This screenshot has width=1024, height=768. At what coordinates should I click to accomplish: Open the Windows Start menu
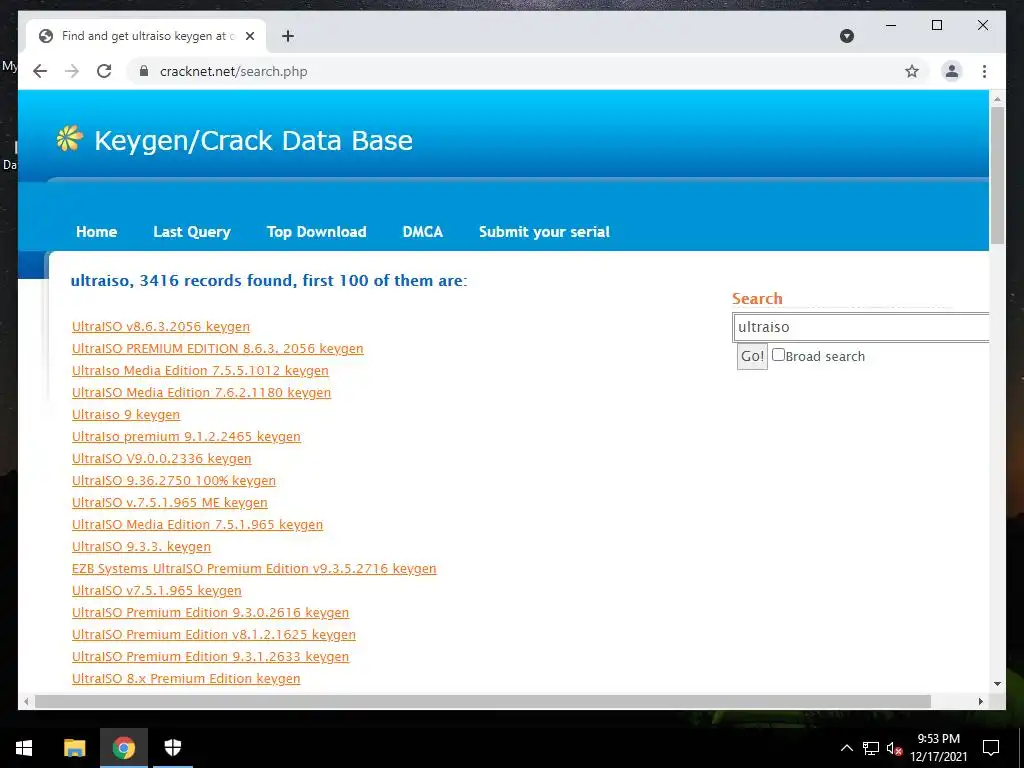pos(24,748)
